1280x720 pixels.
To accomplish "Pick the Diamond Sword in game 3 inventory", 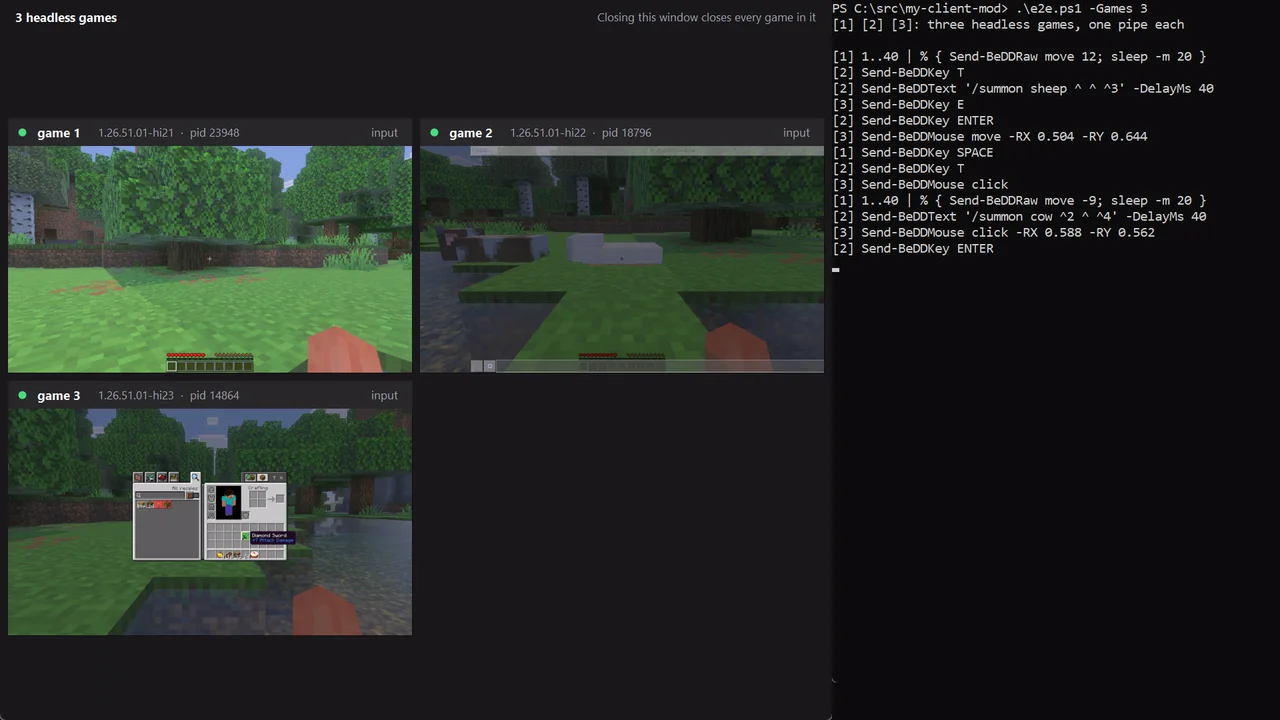I will [246, 536].
